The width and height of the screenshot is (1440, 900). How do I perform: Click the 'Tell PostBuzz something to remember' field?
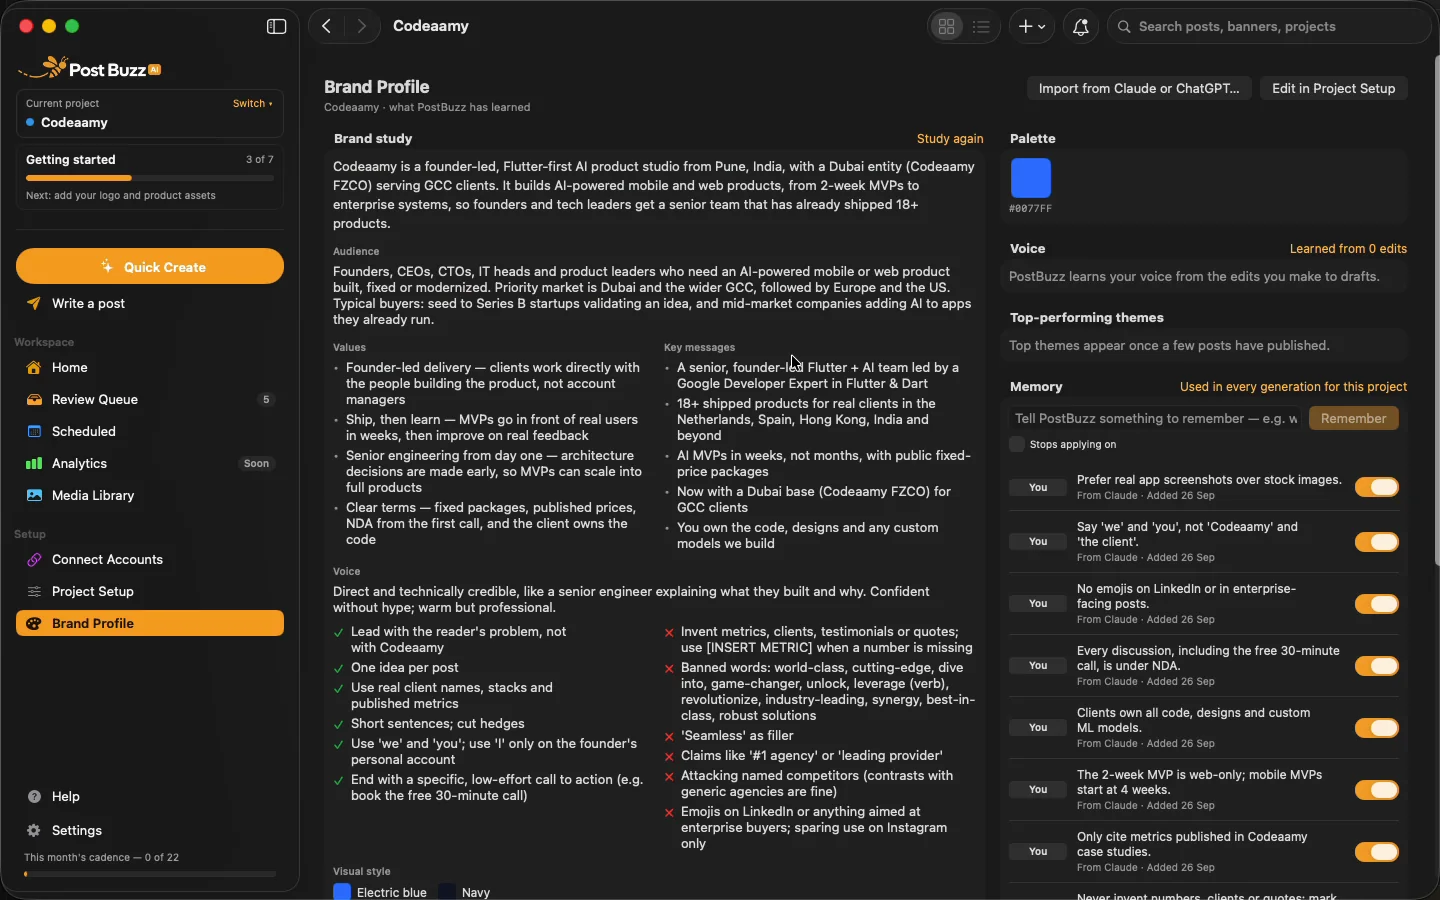[1155, 419]
